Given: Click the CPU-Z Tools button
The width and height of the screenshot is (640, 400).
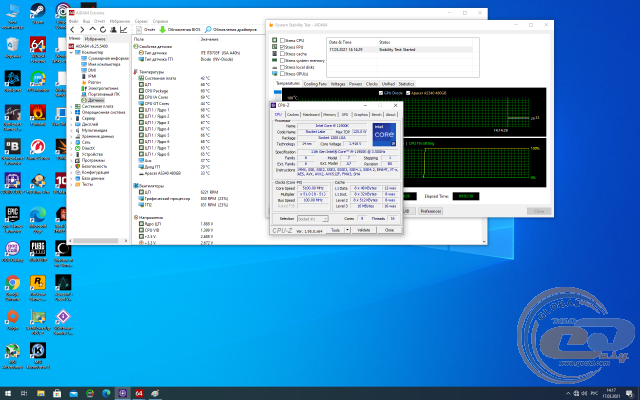Looking at the screenshot, I should click(x=336, y=230).
